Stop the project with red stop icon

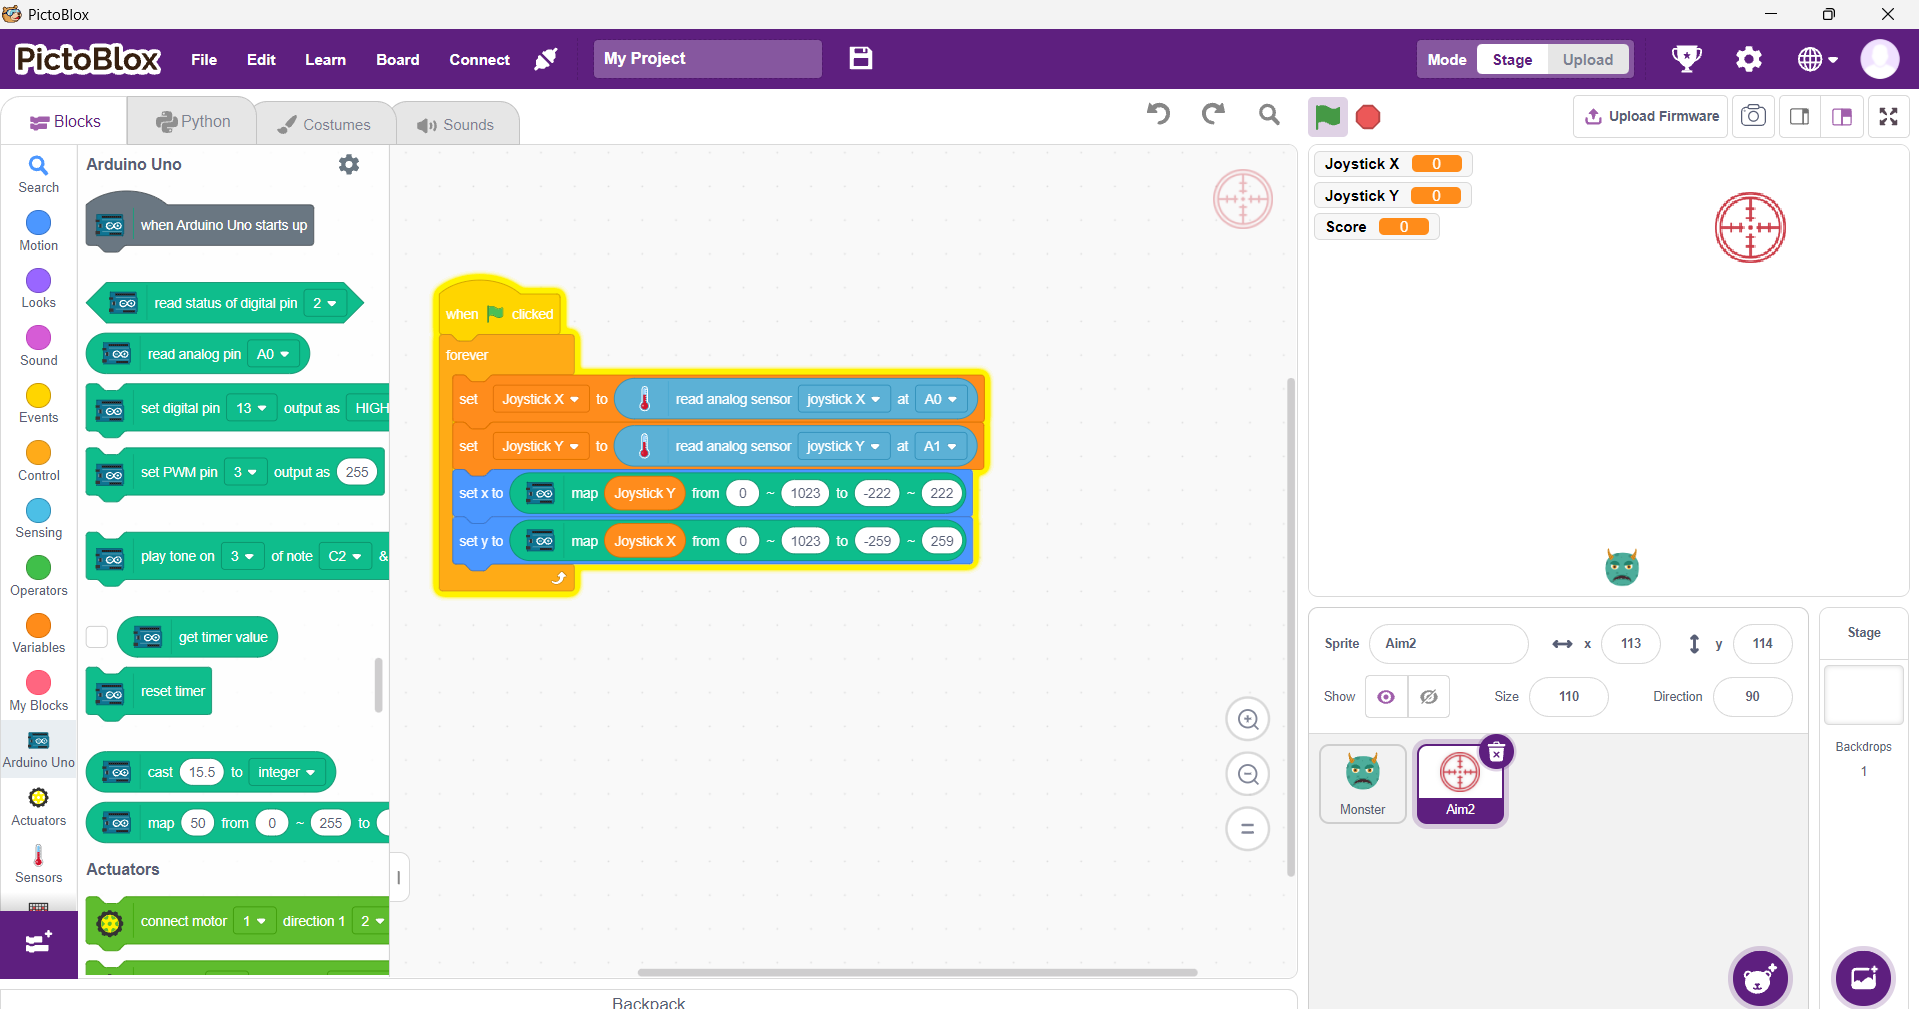(x=1368, y=117)
